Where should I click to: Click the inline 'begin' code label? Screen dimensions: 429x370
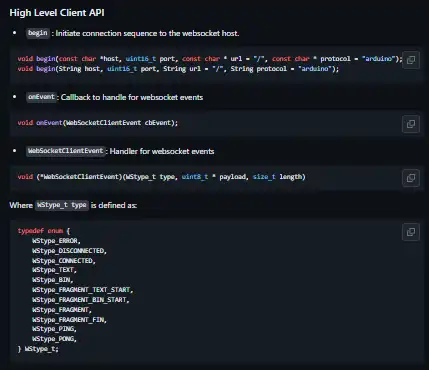point(38,33)
